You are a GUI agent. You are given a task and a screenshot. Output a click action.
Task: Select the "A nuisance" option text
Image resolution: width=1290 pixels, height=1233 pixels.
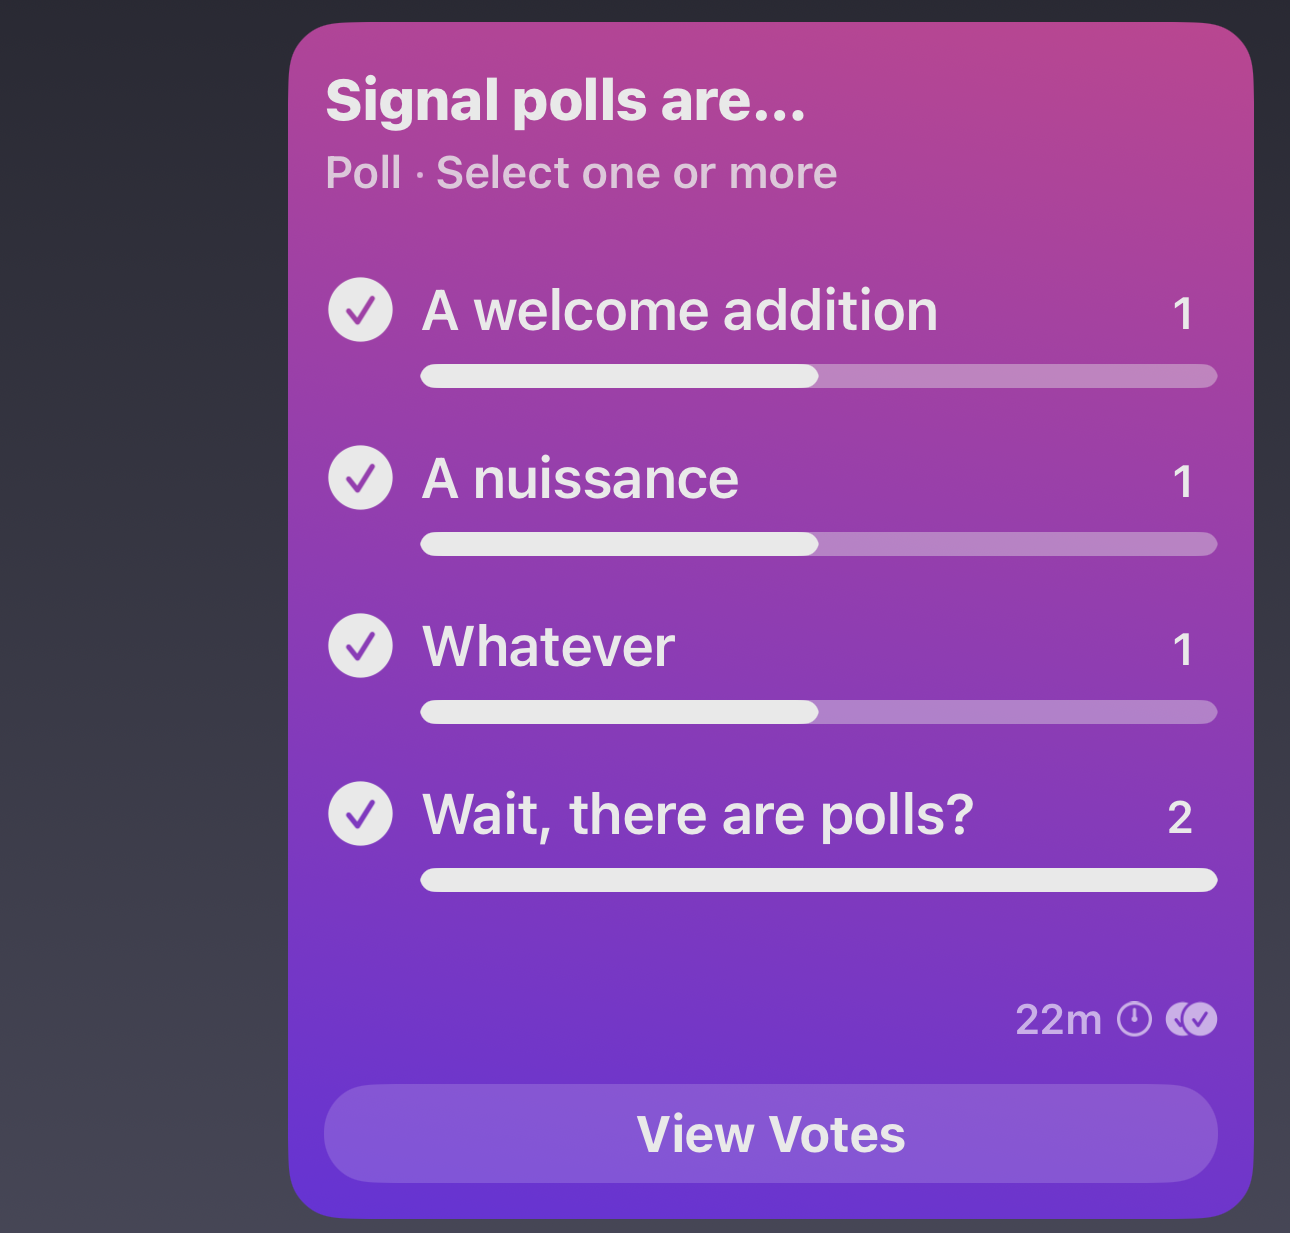580,479
